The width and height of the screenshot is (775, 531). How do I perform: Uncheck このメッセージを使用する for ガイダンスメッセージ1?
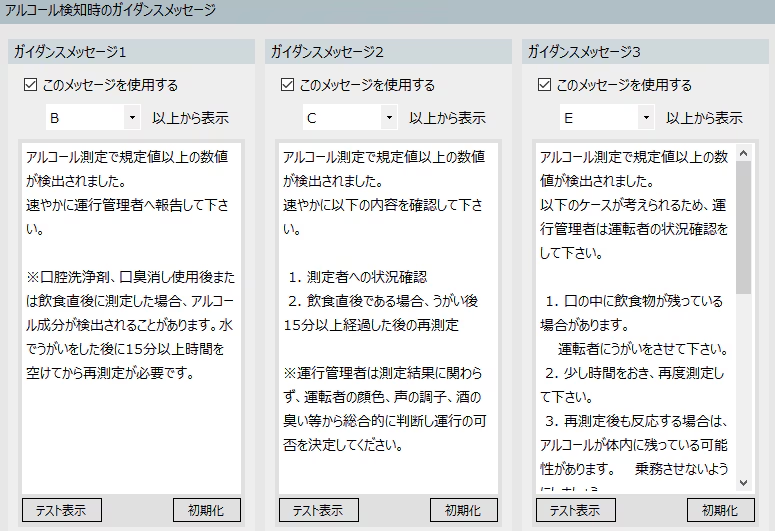point(30,85)
